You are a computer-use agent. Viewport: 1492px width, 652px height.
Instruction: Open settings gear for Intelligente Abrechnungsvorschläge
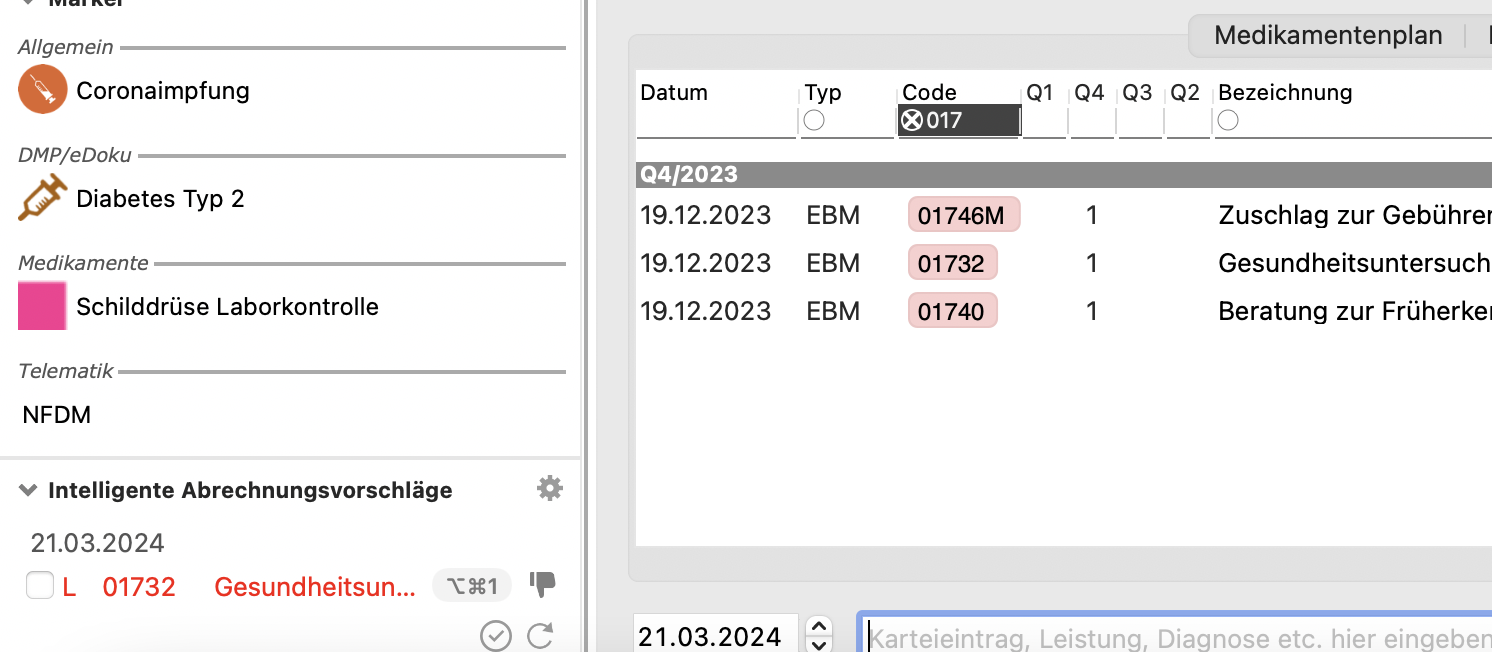(x=550, y=489)
